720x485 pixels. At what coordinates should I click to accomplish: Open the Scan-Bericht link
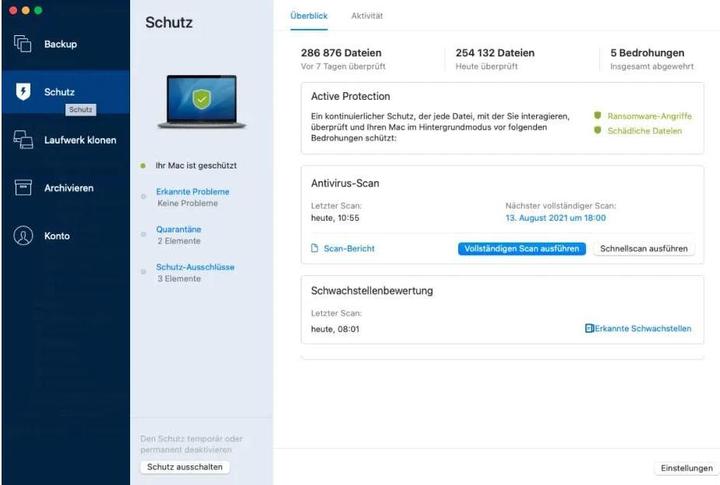(x=349, y=248)
